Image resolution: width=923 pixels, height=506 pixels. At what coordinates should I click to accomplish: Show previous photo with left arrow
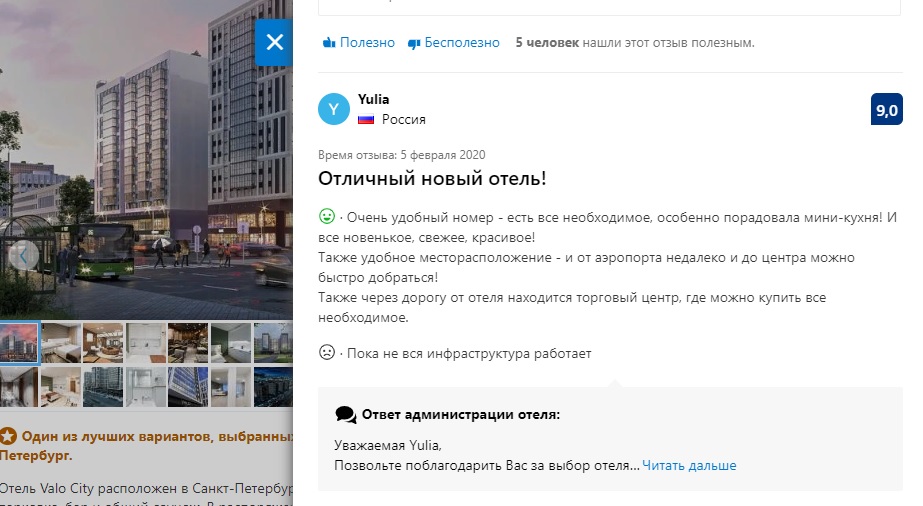24,255
